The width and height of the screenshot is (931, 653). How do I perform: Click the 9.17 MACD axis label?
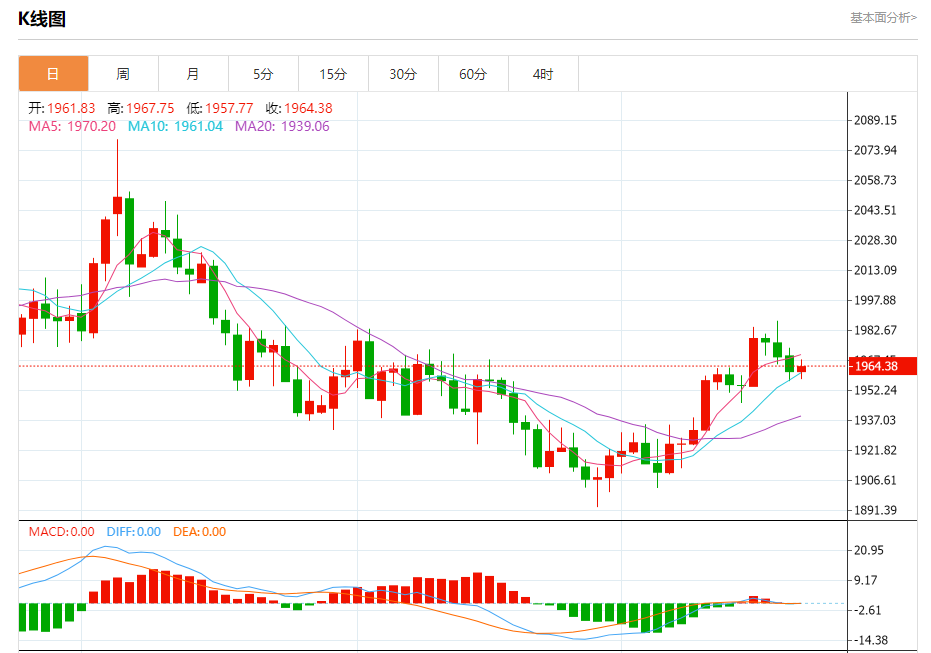coord(866,580)
